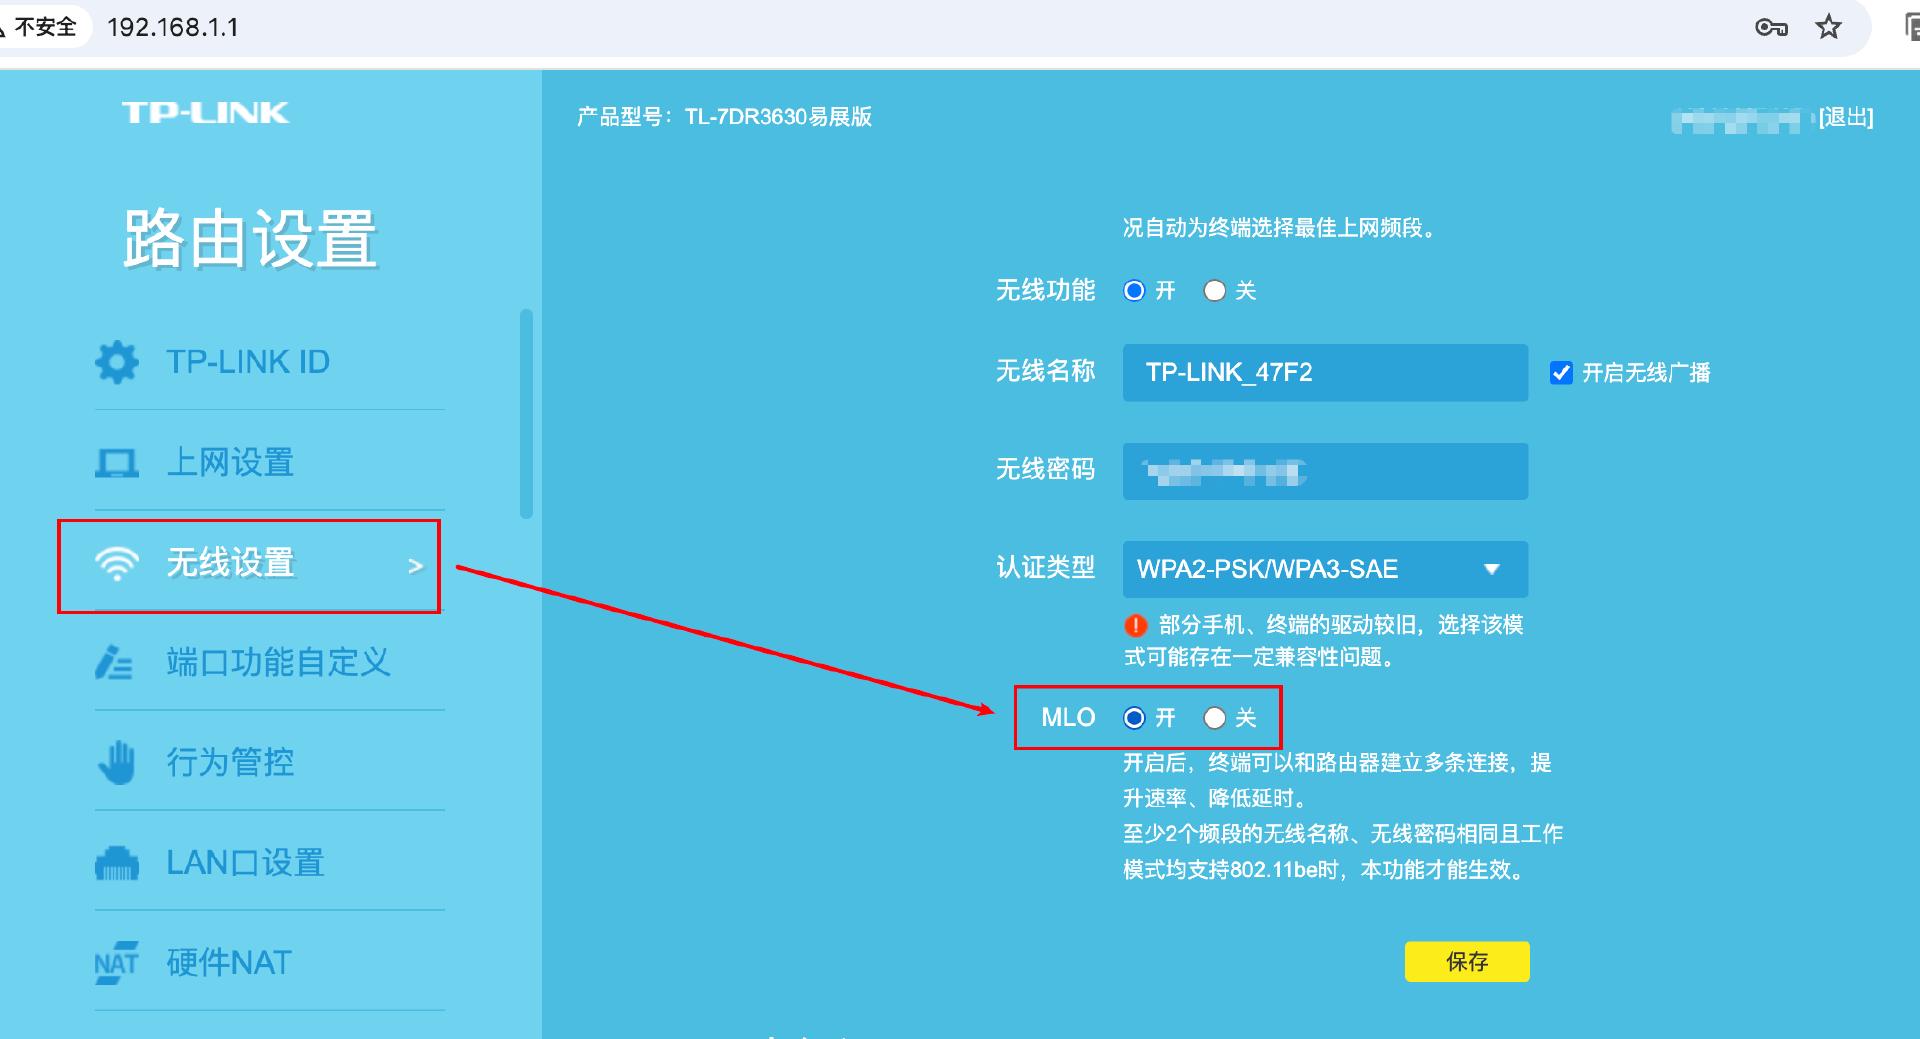The height and width of the screenshot is (1039, 1920).
Task: Click the red warning icon under 认证类型
Action: pyautogui.click(x=1136, y=626)
